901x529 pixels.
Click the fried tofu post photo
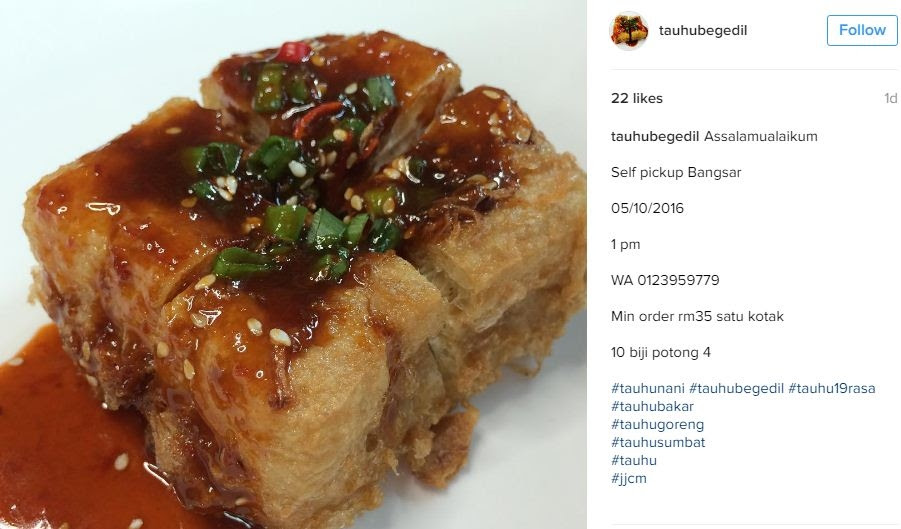click(293, 264)
